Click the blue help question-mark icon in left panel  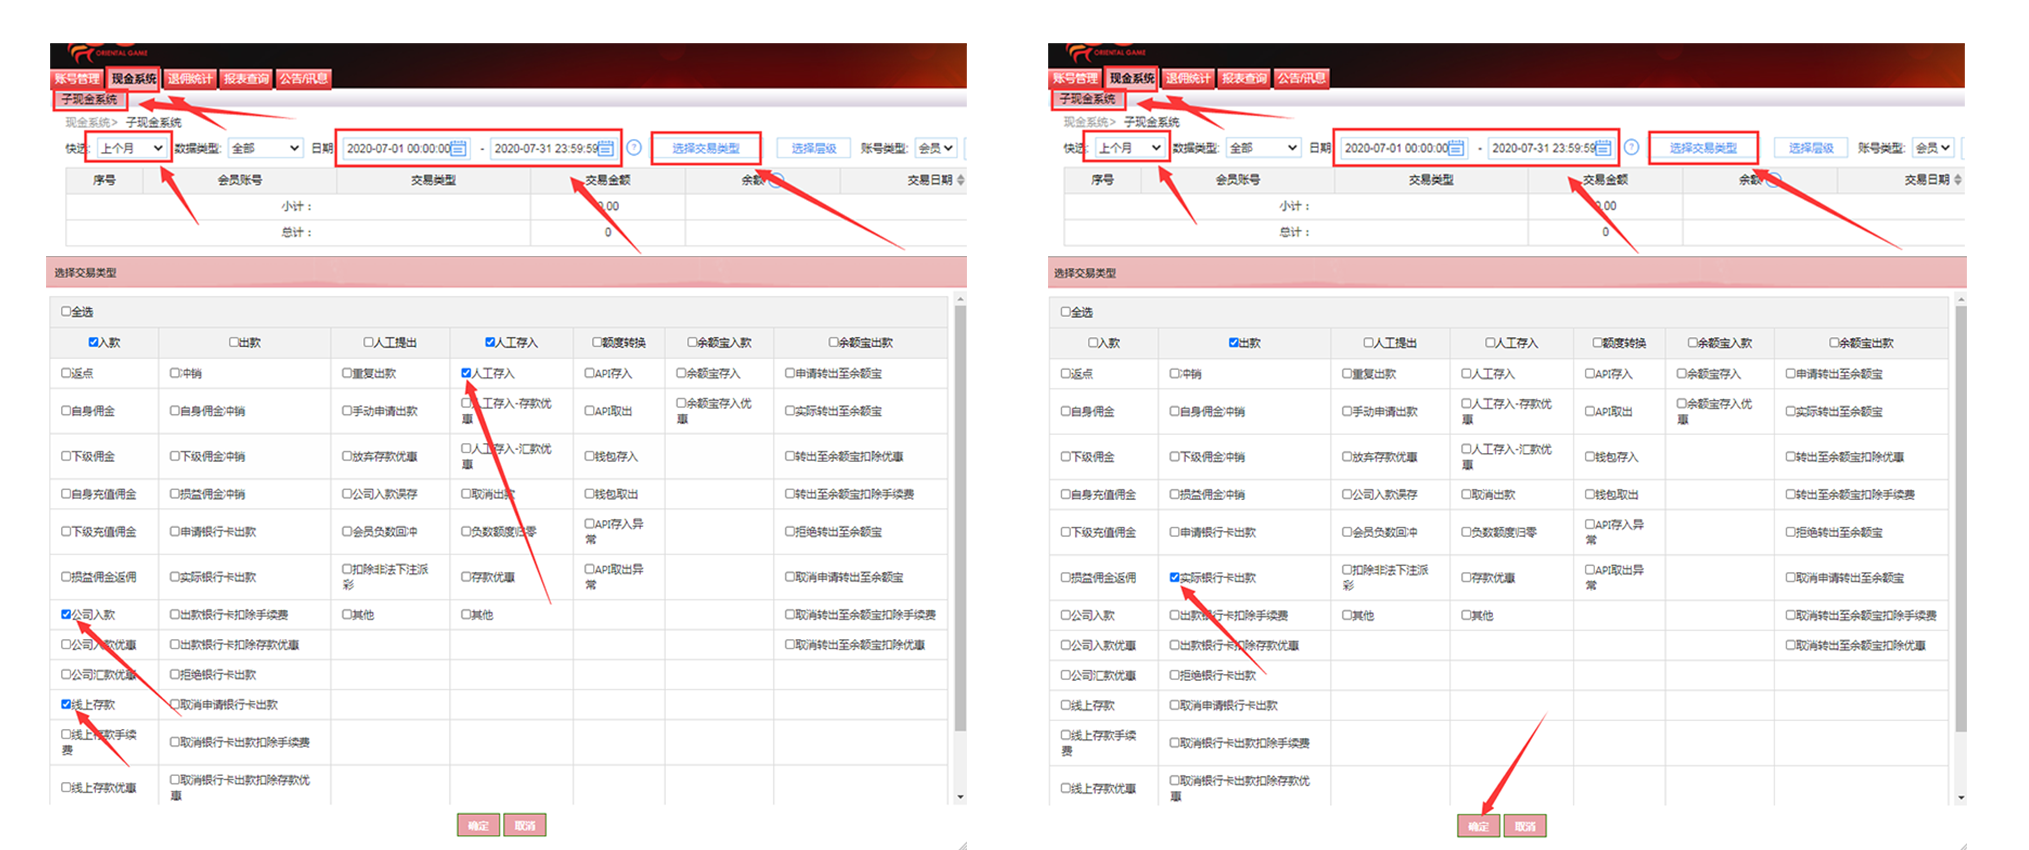click(x=634, y=148)
